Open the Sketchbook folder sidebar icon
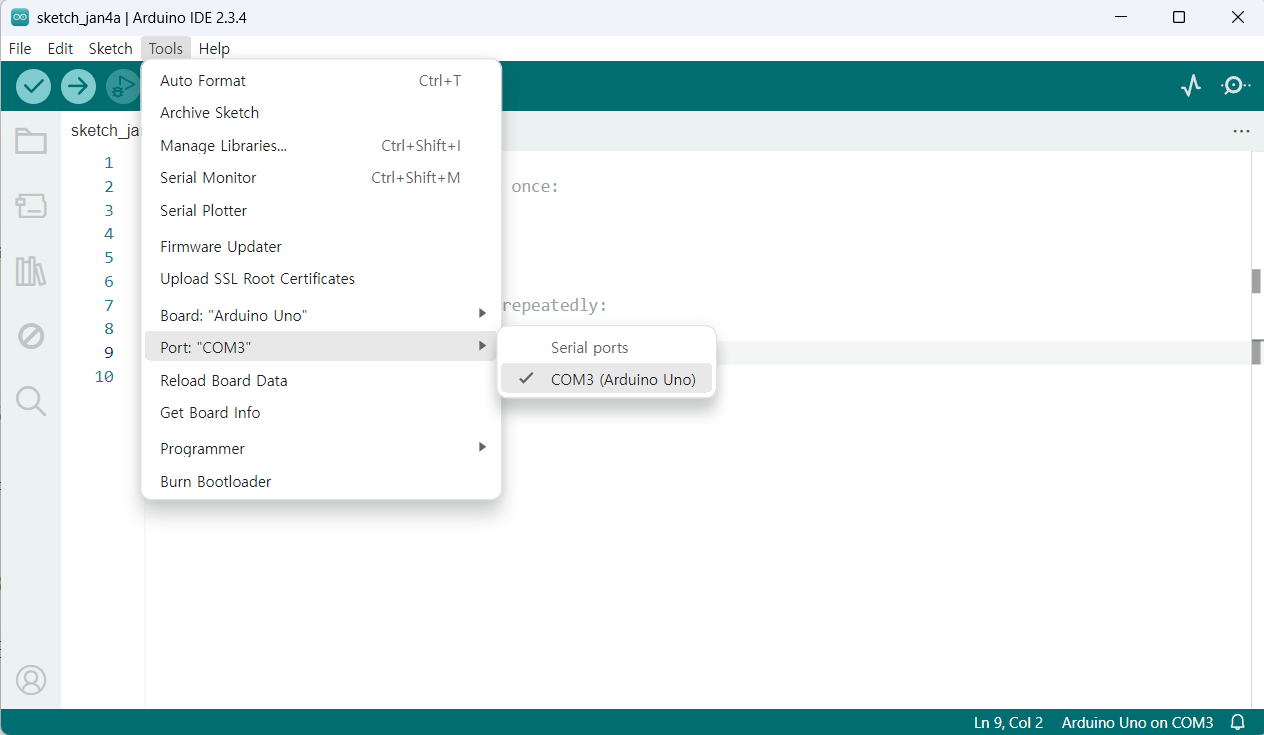This screenshot has width=1264, height=735. click(31, 141)
